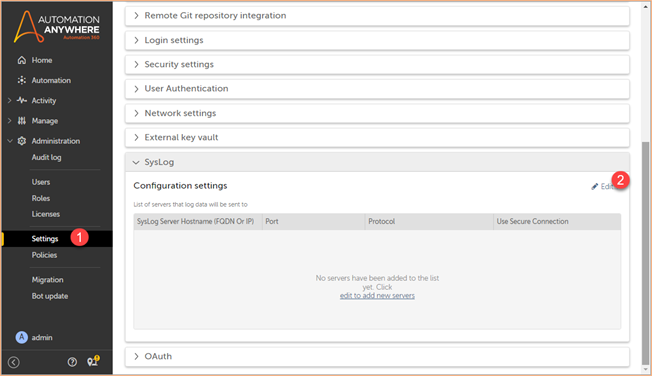Click the Manage sliders icon
This screenshot has height=376, width=652.
tap(22, 121)
